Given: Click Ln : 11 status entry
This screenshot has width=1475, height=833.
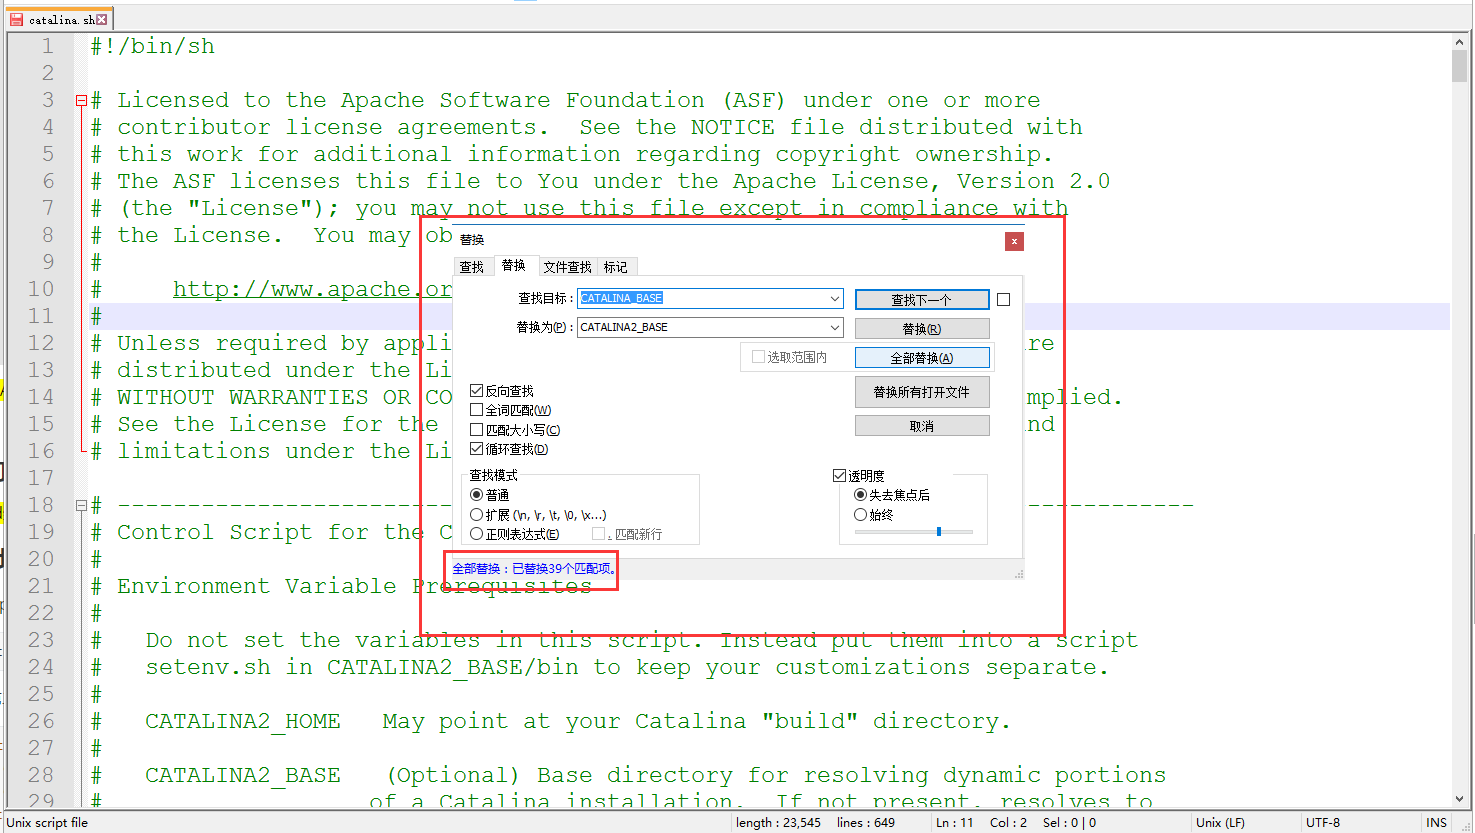Looking at the screenshot, I should point(955,823).
